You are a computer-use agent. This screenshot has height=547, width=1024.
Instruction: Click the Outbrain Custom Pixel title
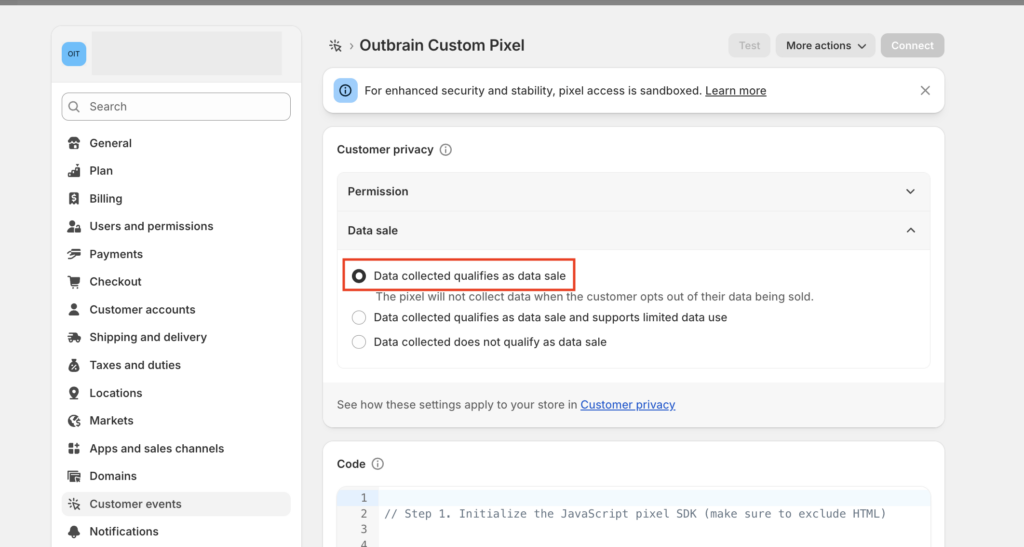441,46
